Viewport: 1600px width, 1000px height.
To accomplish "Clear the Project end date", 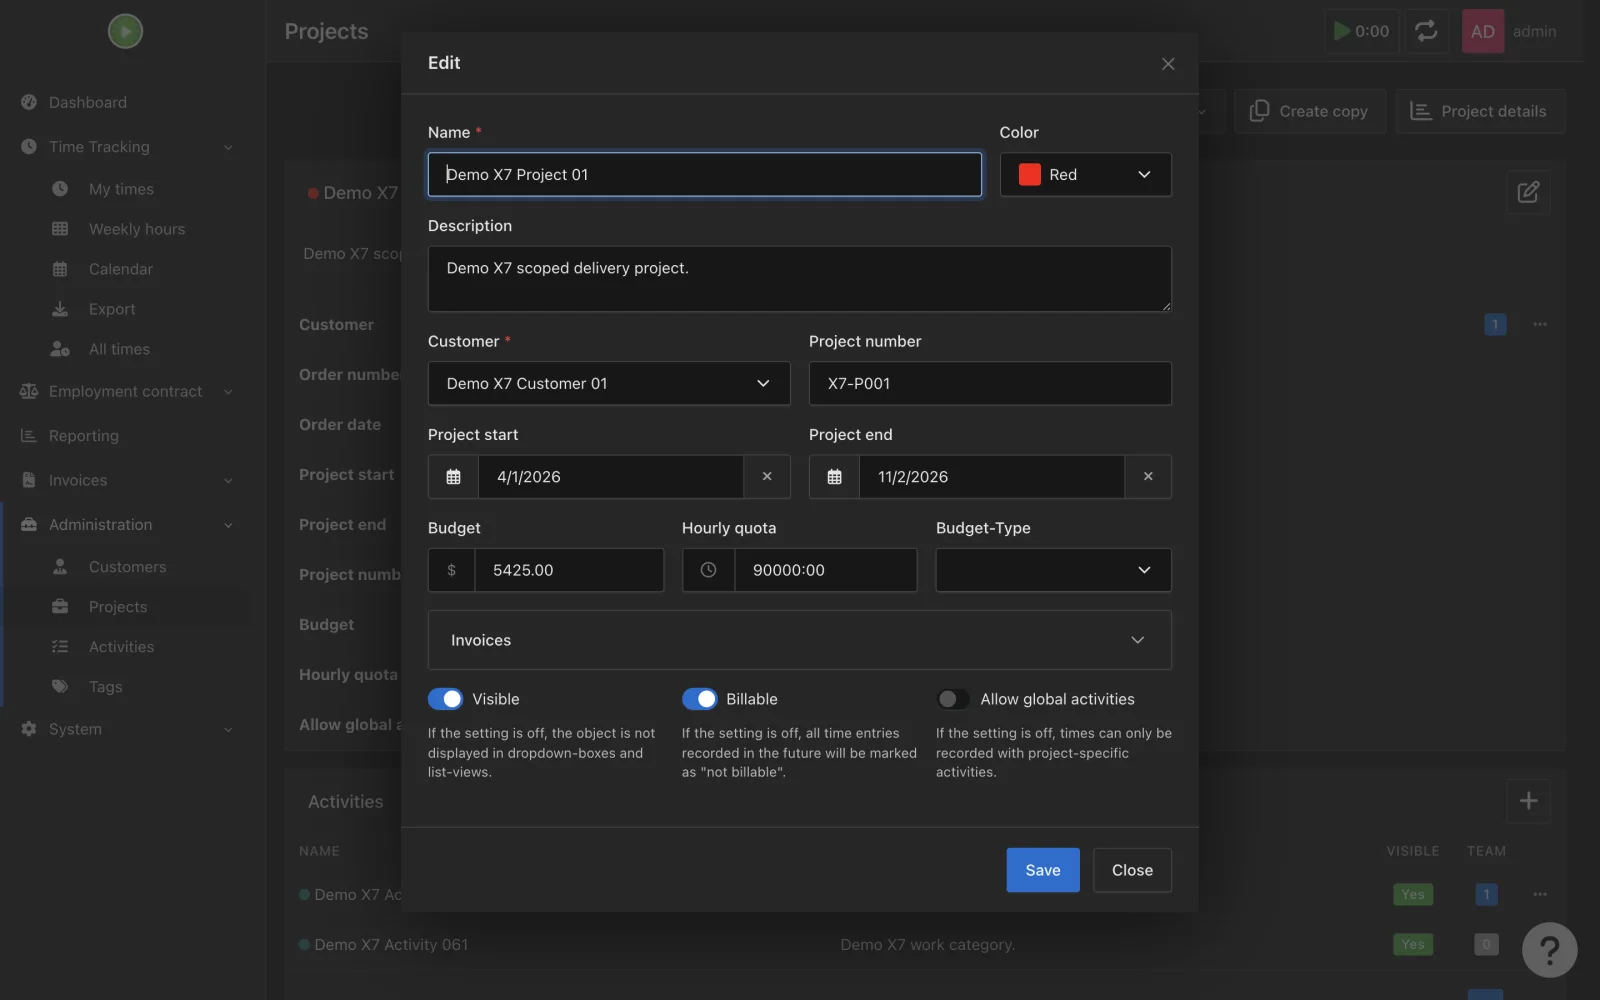I will [x=1148, y=477].
